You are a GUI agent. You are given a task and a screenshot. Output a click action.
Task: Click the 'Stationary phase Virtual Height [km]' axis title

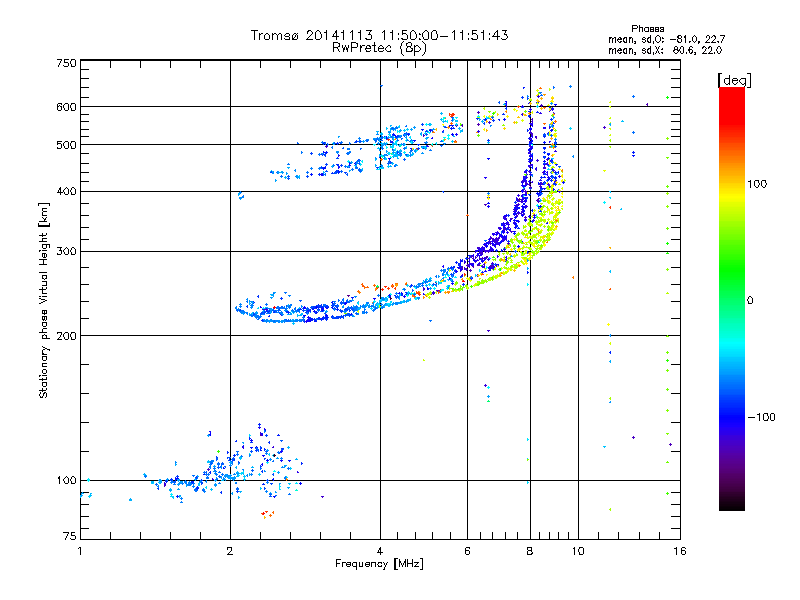(43, 300)
